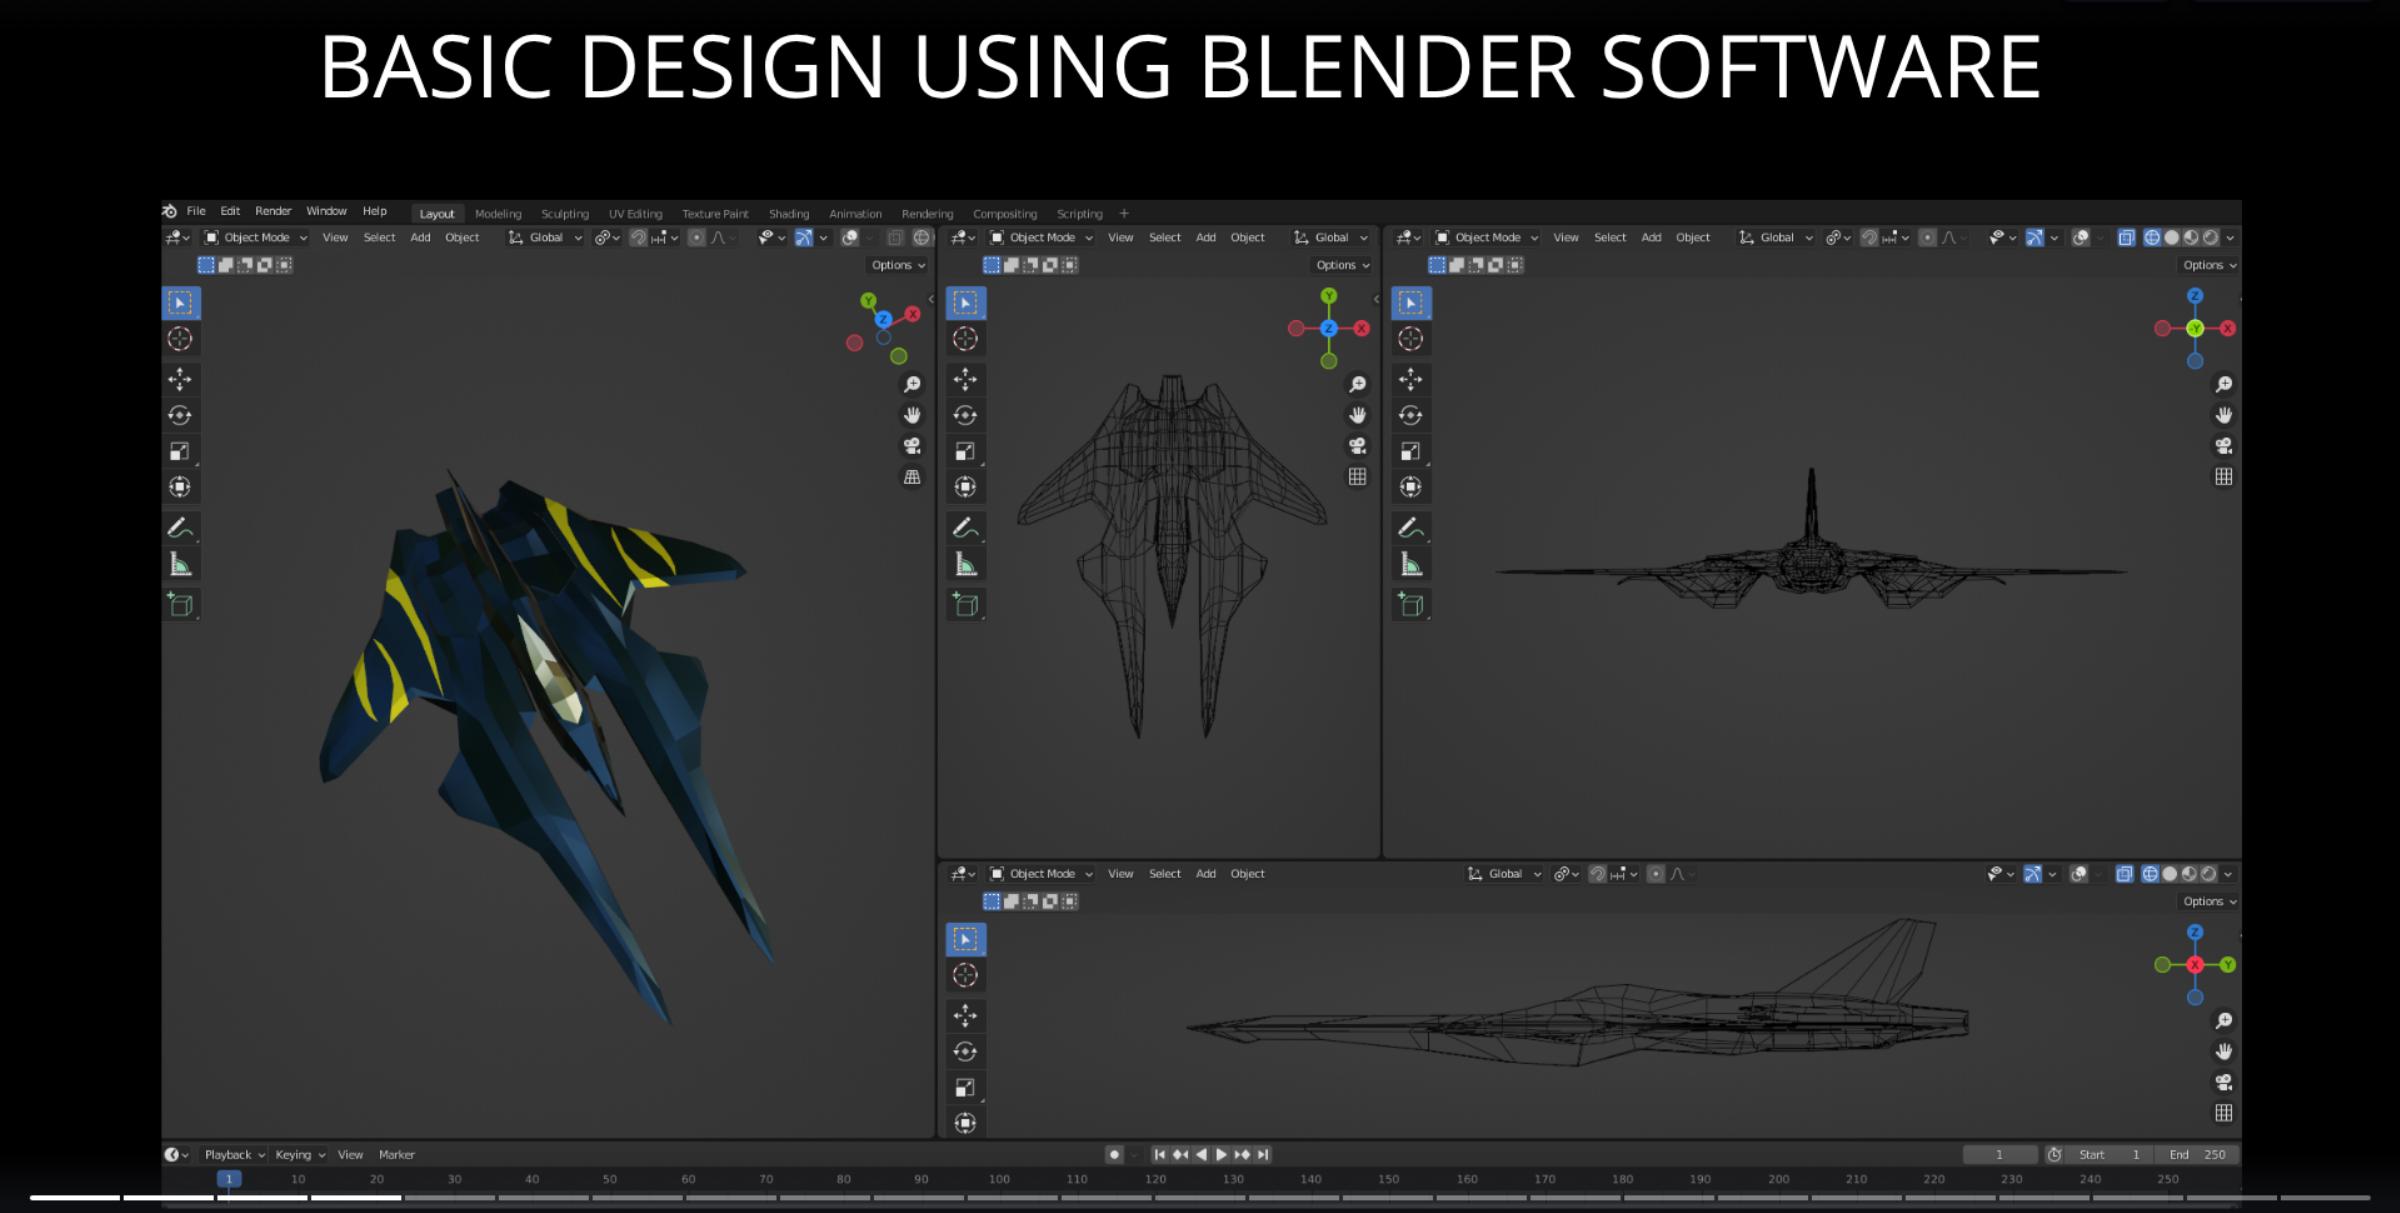Click the pan hand icon in the top-right viewport

[2223, 415]
